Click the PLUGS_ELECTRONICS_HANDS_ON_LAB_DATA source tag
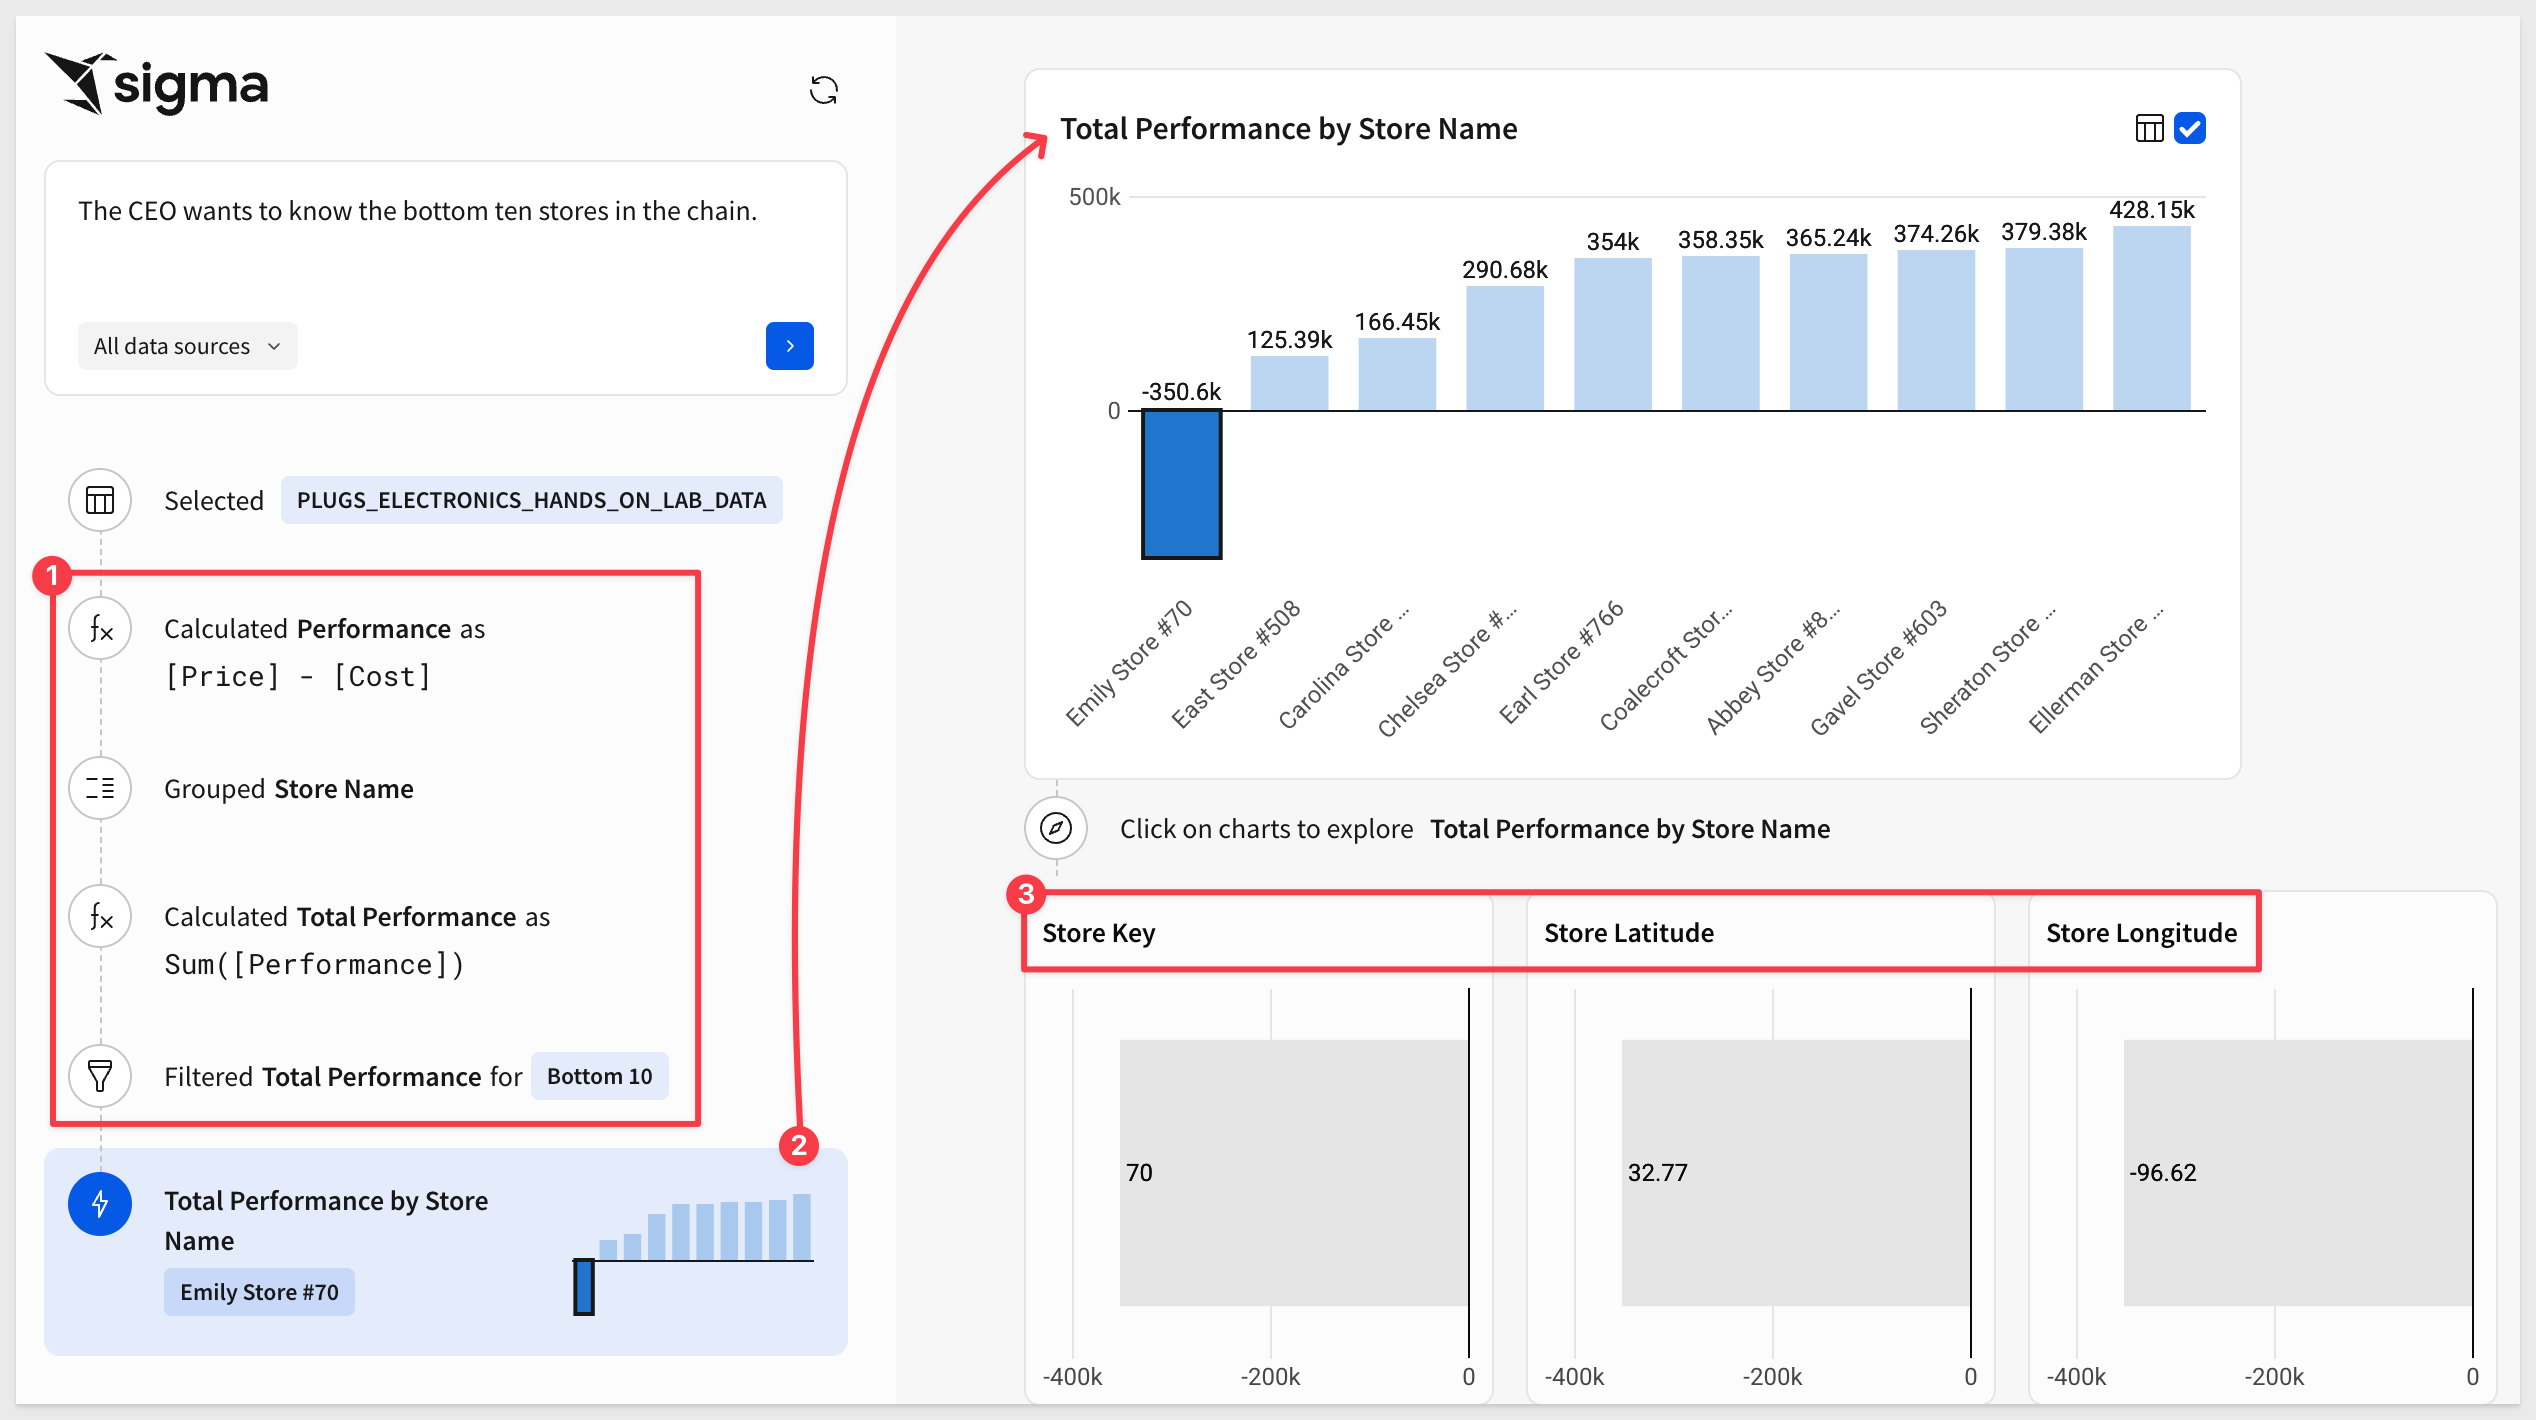This screenshot has width=2536, height=1420. click(x=531, y=500)
